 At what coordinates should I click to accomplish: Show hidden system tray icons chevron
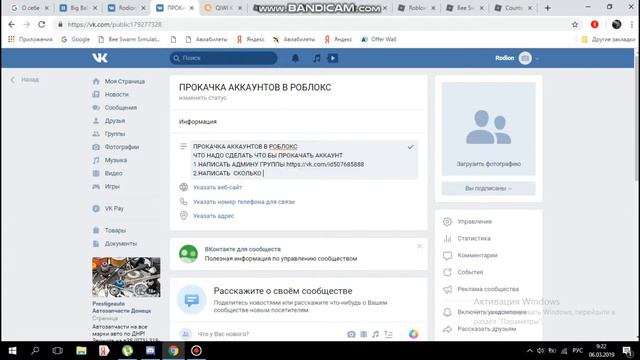[x=530, y=351]
